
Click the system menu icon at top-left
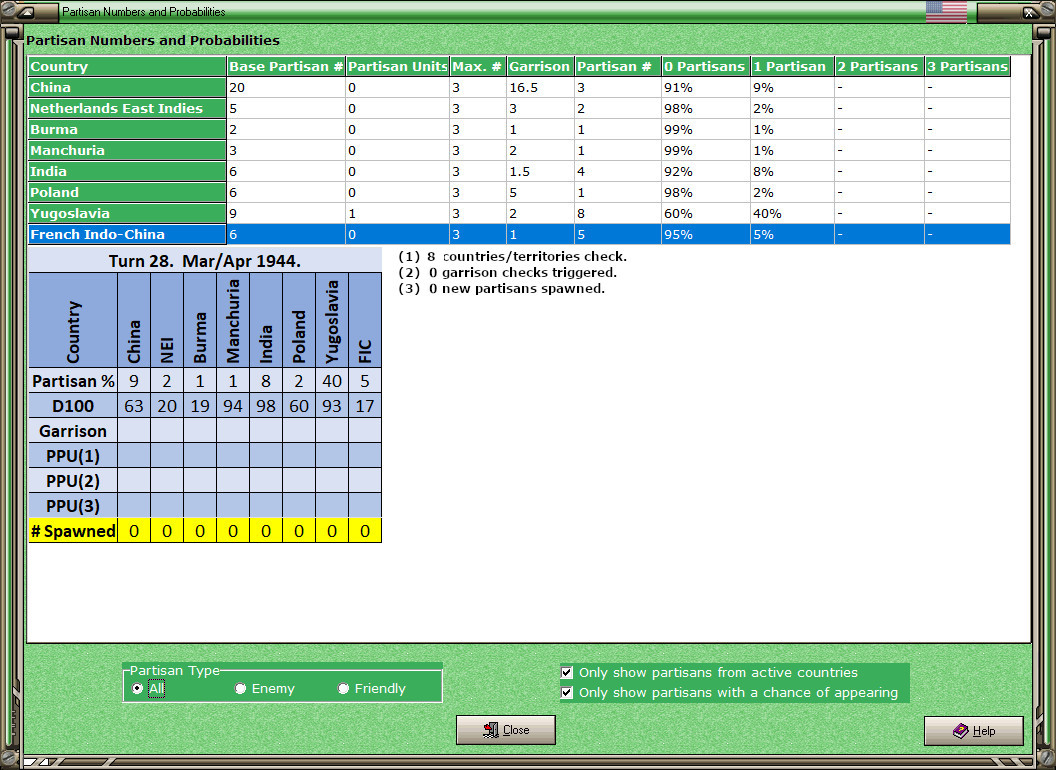pos(26,11)
